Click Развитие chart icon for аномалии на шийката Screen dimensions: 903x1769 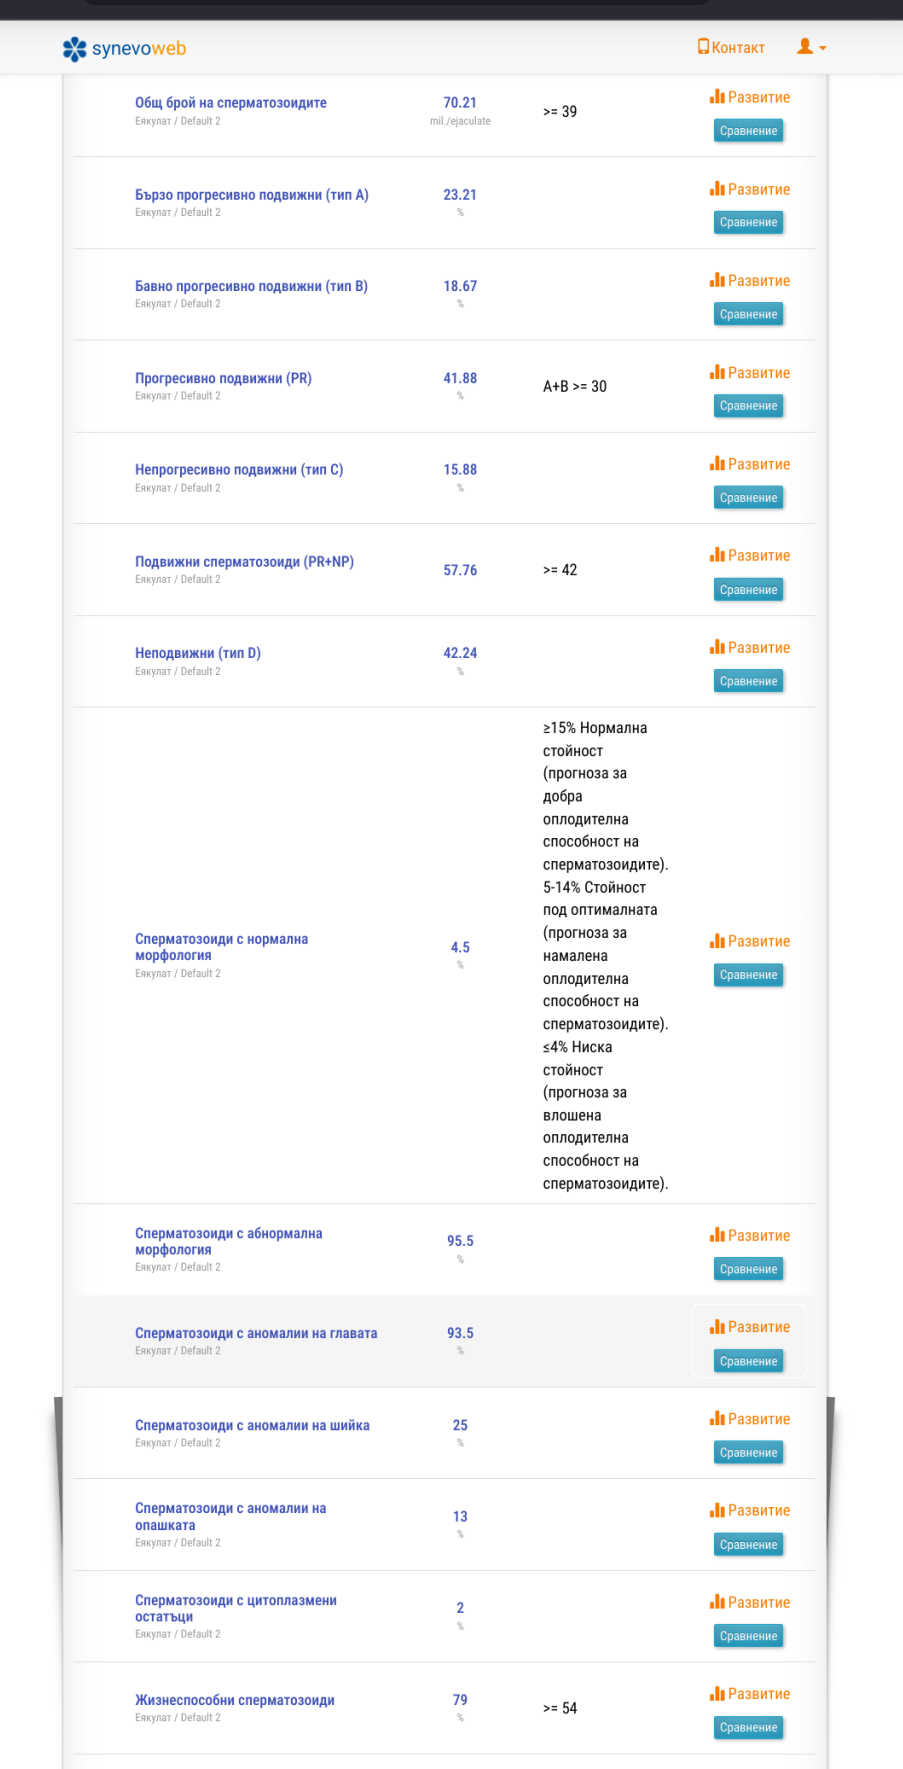pos(717,1418)
